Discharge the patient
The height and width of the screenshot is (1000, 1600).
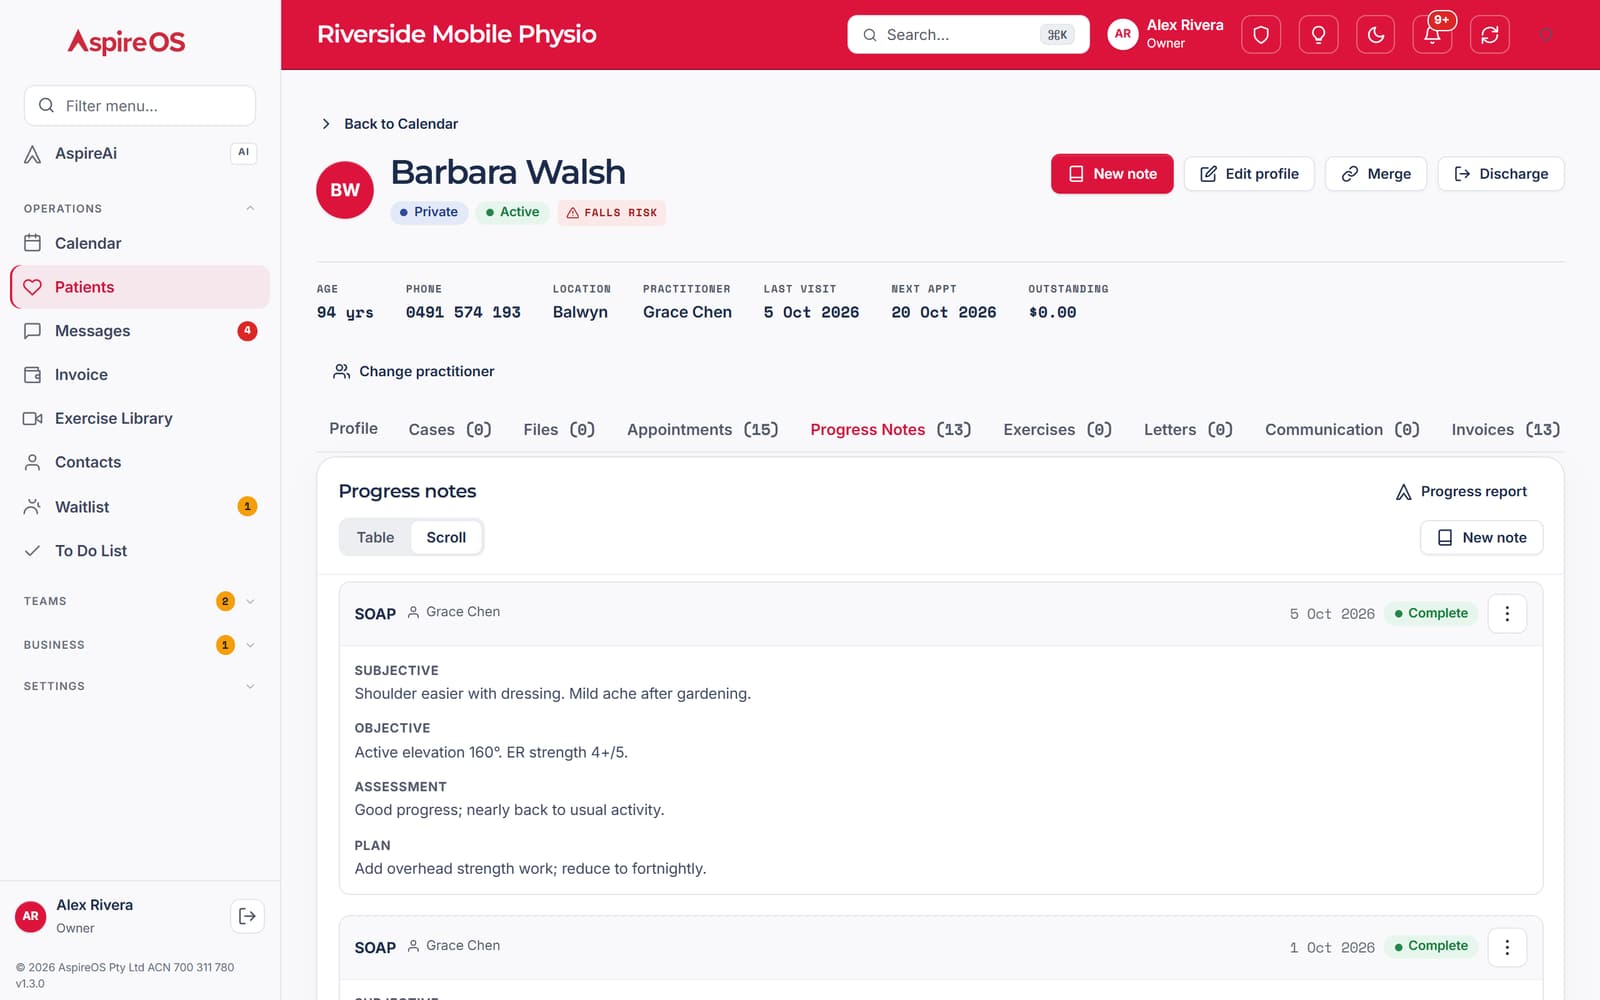pyautogui.click(x=1501, y=174)
